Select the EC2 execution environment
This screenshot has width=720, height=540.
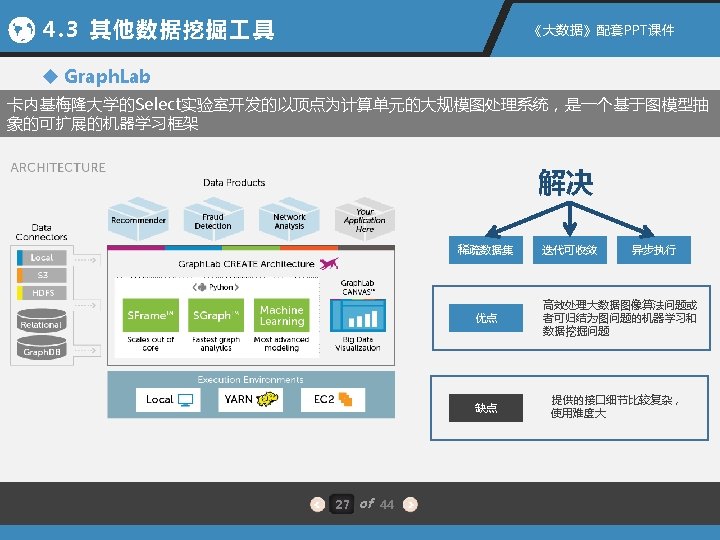[333, 399]
